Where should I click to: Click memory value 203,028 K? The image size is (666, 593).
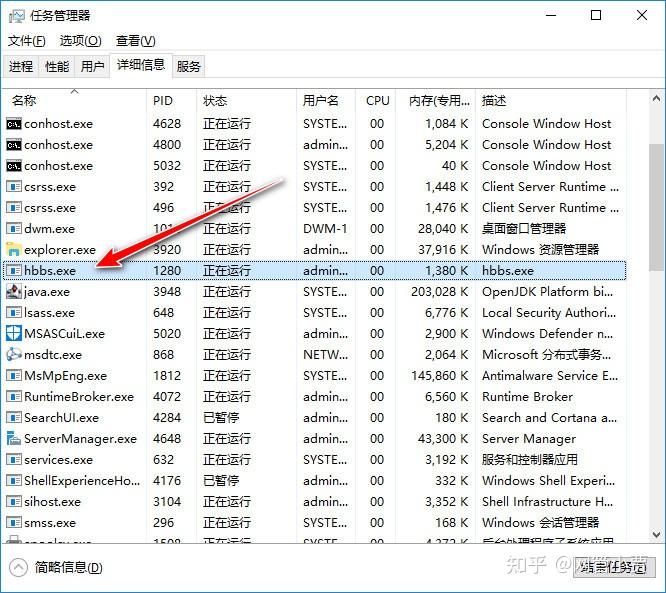[439, 292]
